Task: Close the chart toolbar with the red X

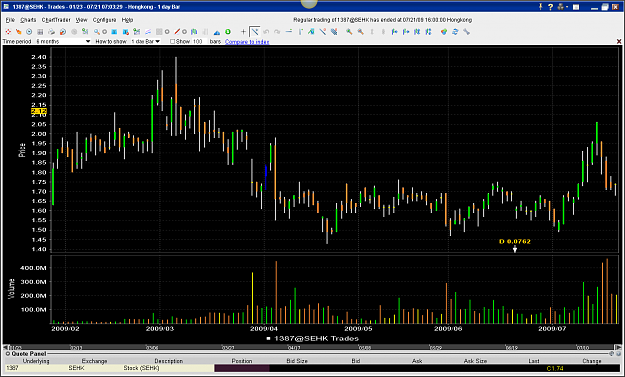Action: pos(619,41)
